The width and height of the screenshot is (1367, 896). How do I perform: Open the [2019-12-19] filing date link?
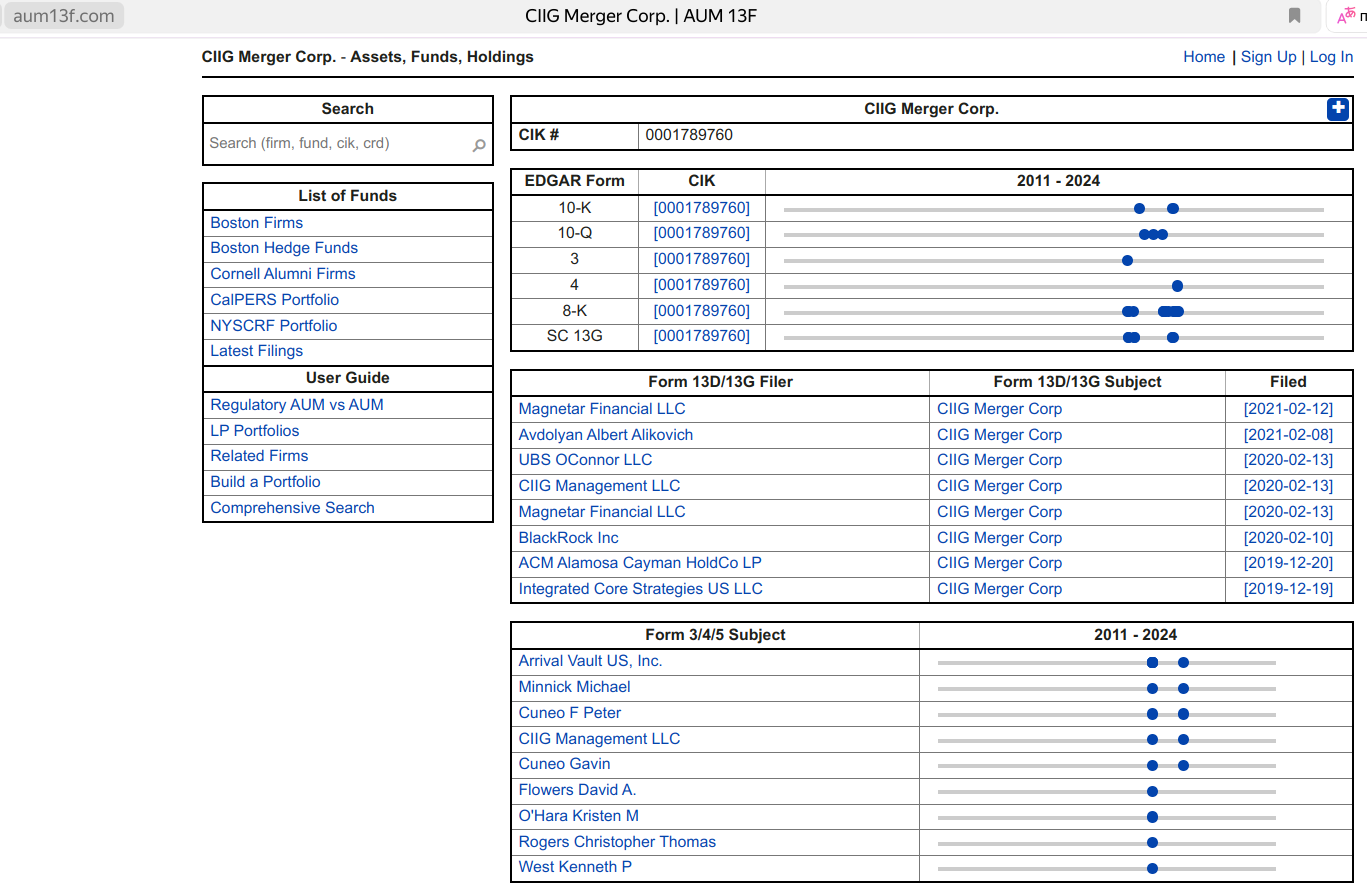point(1288,589)
